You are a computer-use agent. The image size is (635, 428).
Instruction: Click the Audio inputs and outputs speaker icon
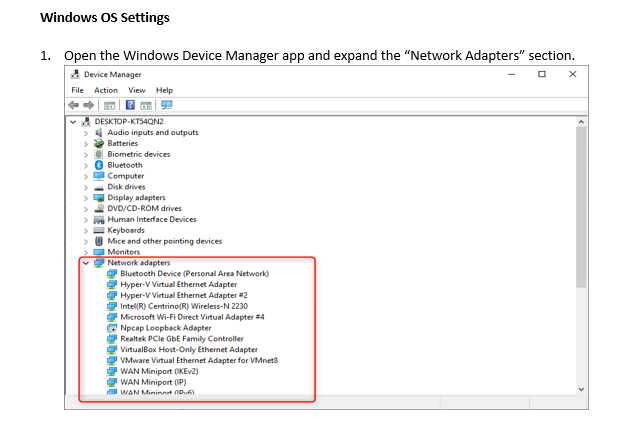coord(98,132)
